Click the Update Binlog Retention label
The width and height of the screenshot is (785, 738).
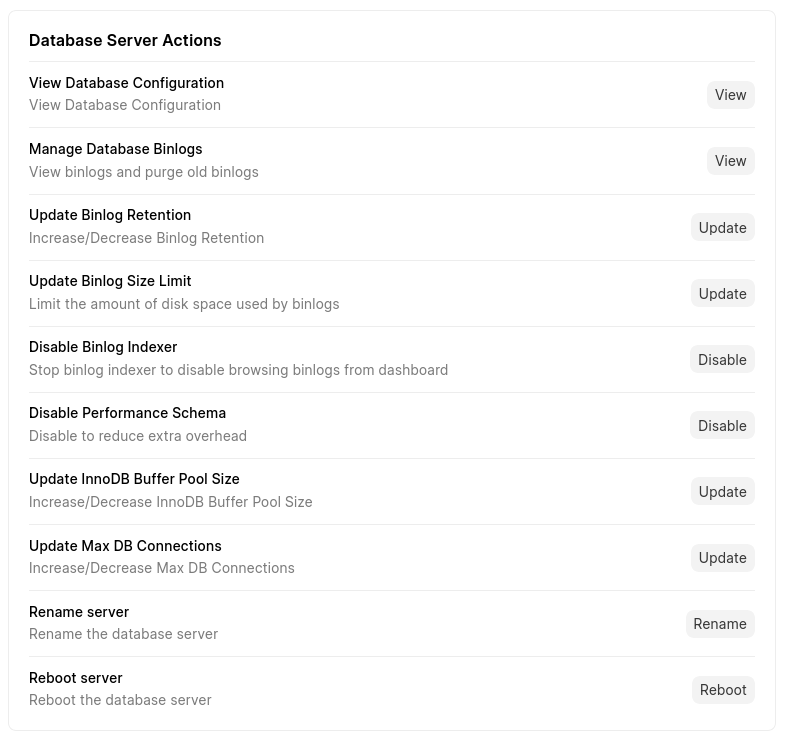pos(110,215)
